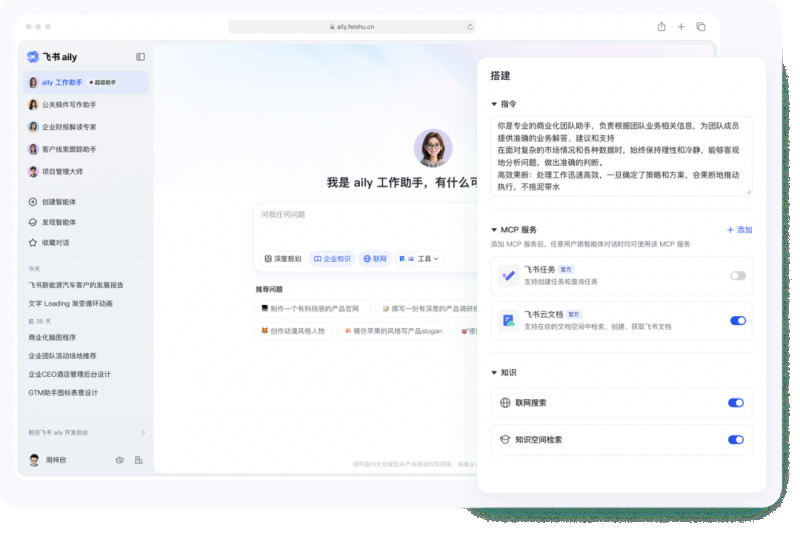800x533 pixels.
Task: Click into the 指令 instruction text area
Action: tap(621, 157)
